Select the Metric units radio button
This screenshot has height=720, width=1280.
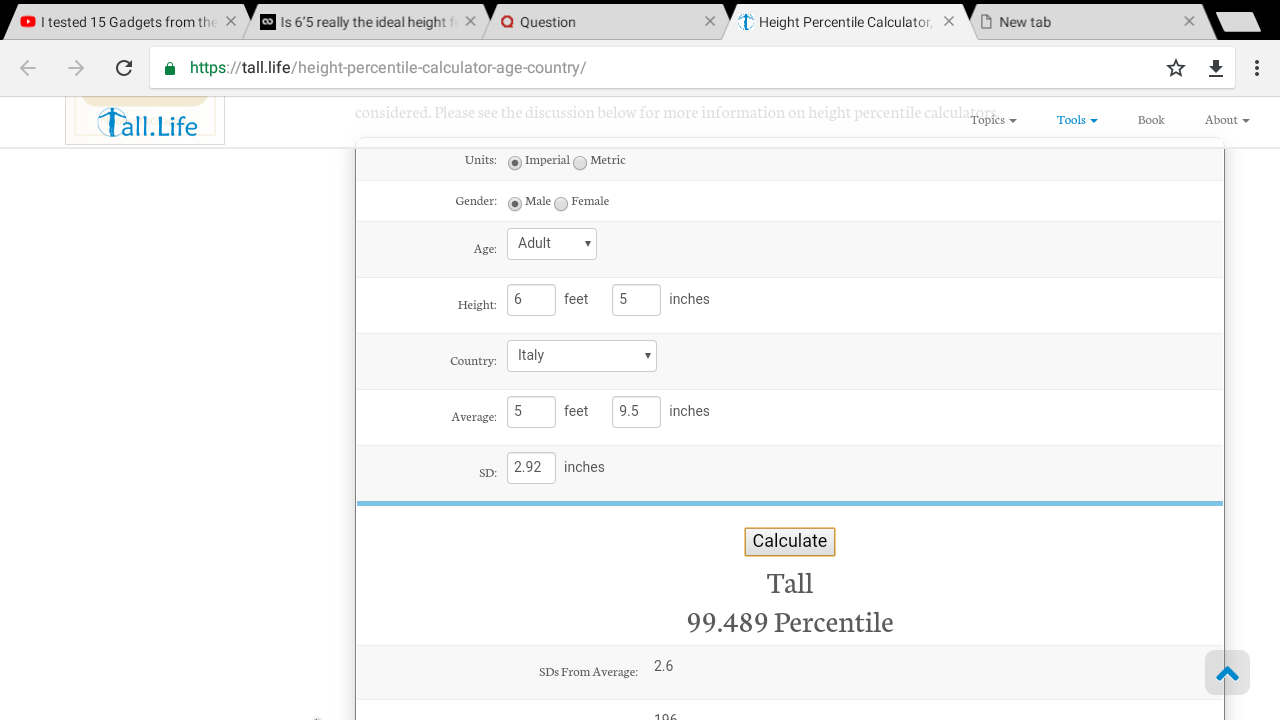(580, 163)
